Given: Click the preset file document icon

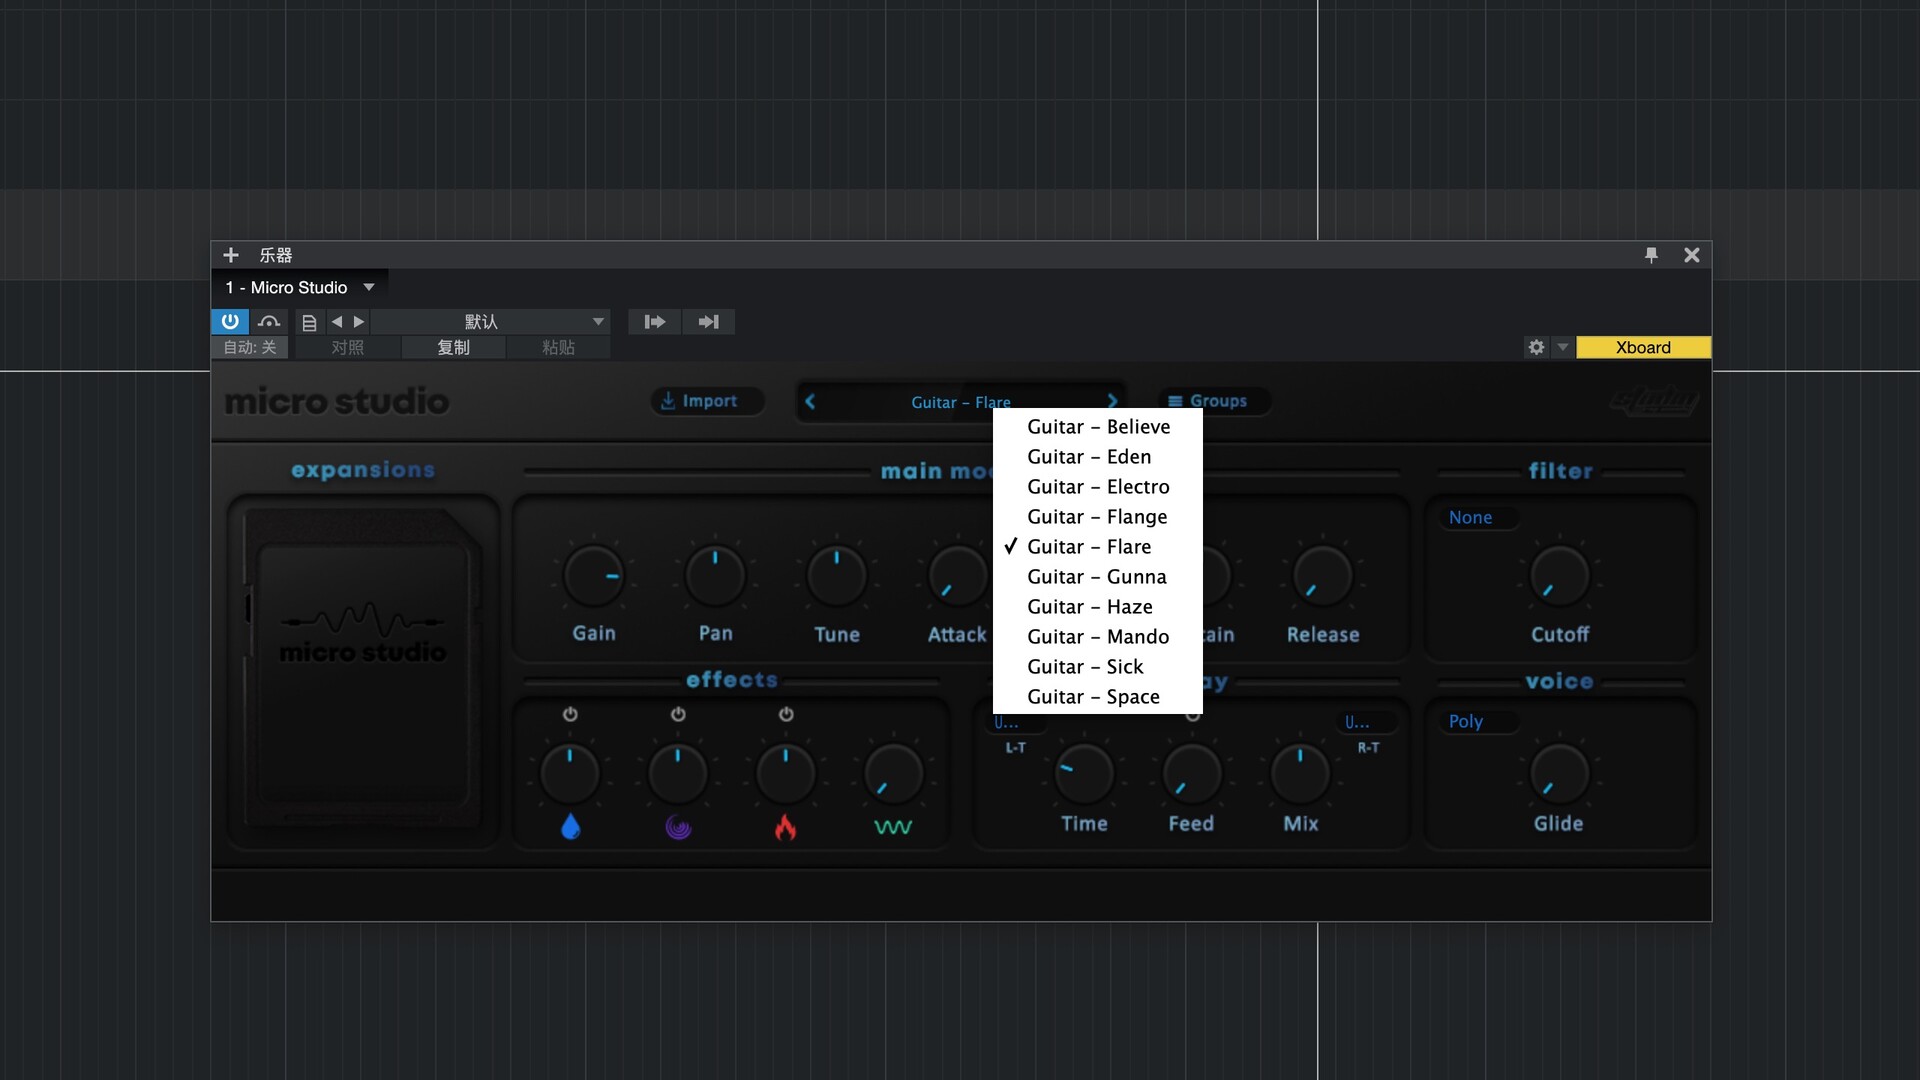Looking at the screenshot, I should tap(309, 322).
